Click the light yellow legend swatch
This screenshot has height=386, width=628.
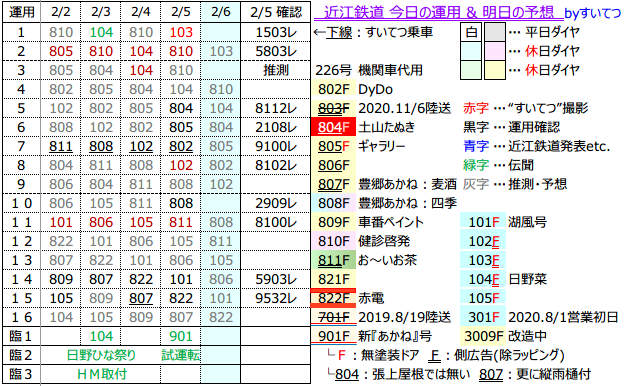pyautogui.click(x=495, y=70)
